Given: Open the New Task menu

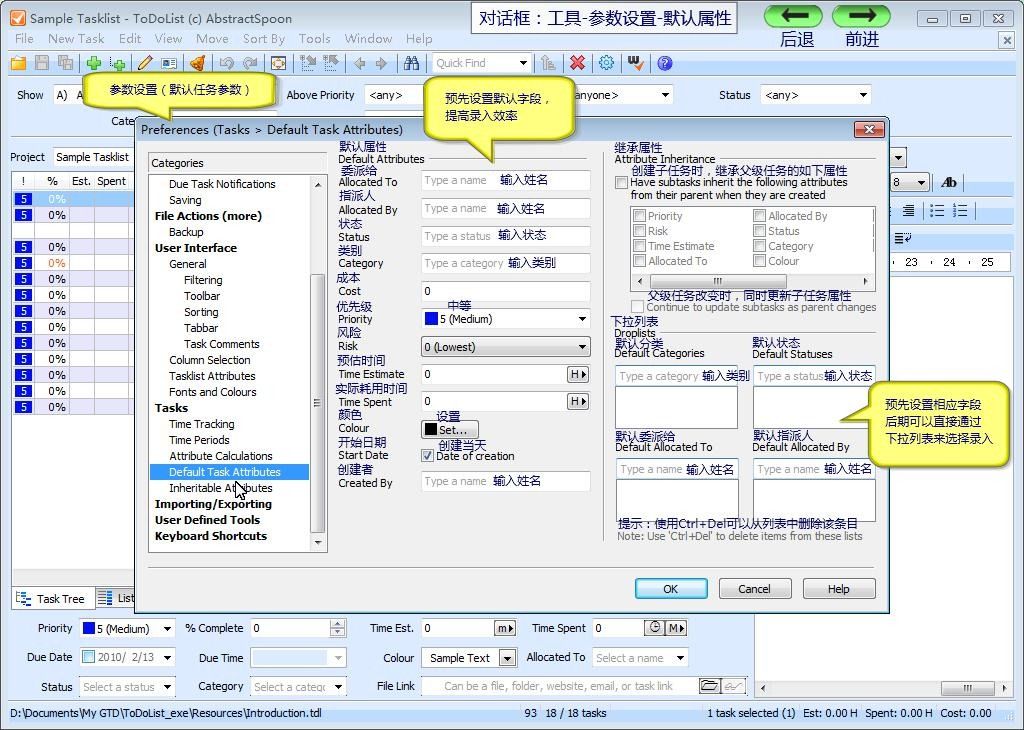Looking at the screenshot, I should pyautogui.click(x=76, y=39).
